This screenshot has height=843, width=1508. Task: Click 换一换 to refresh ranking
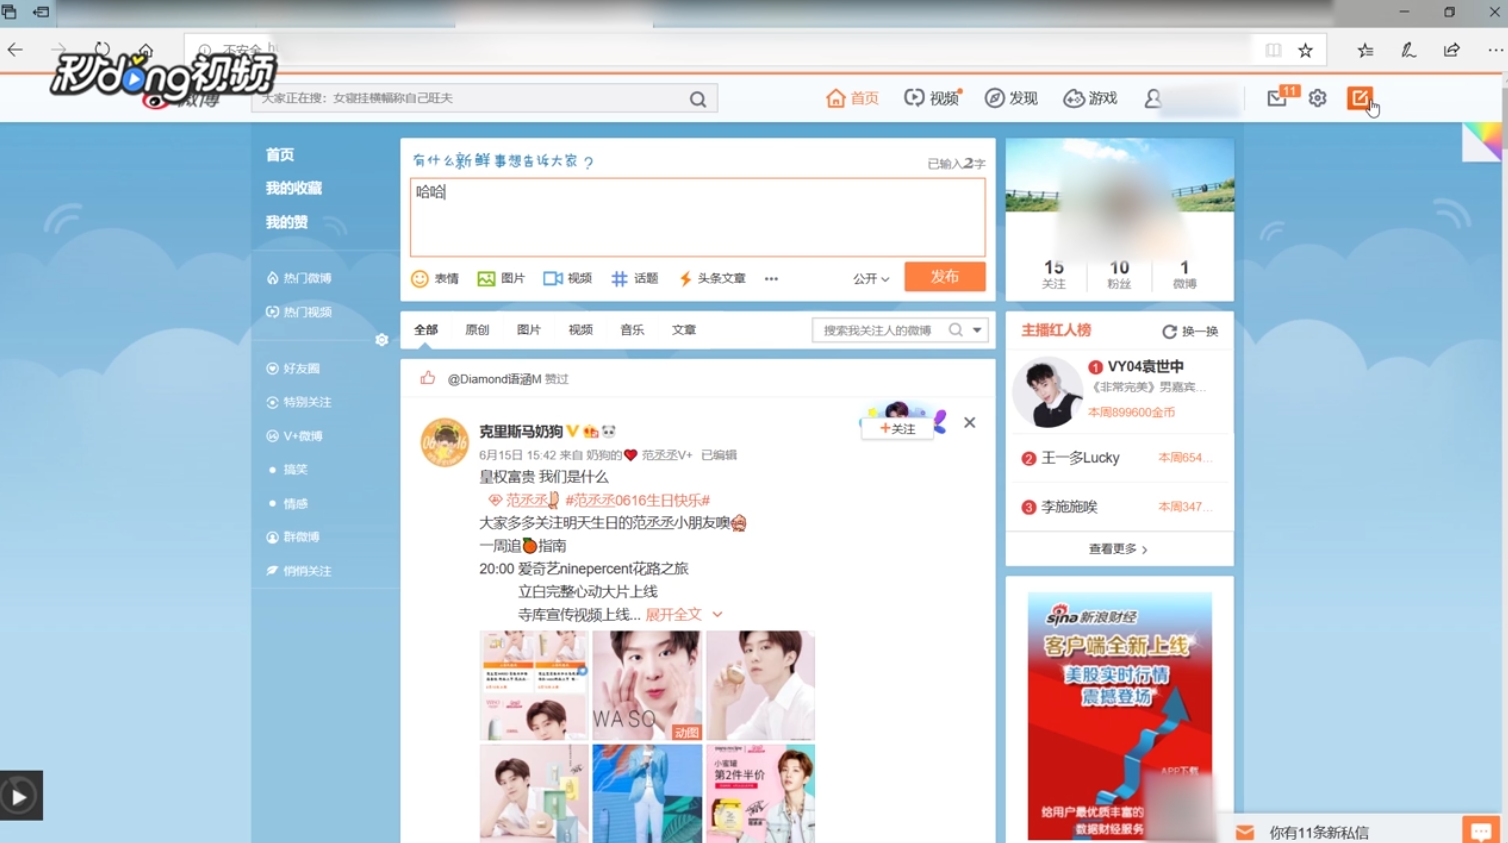pos(1190,331)
